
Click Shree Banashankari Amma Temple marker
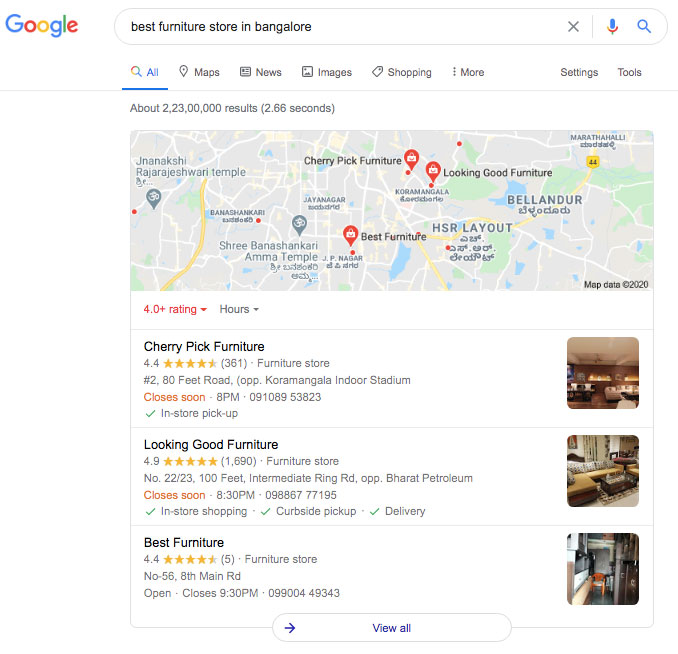[x=299, y=224]
